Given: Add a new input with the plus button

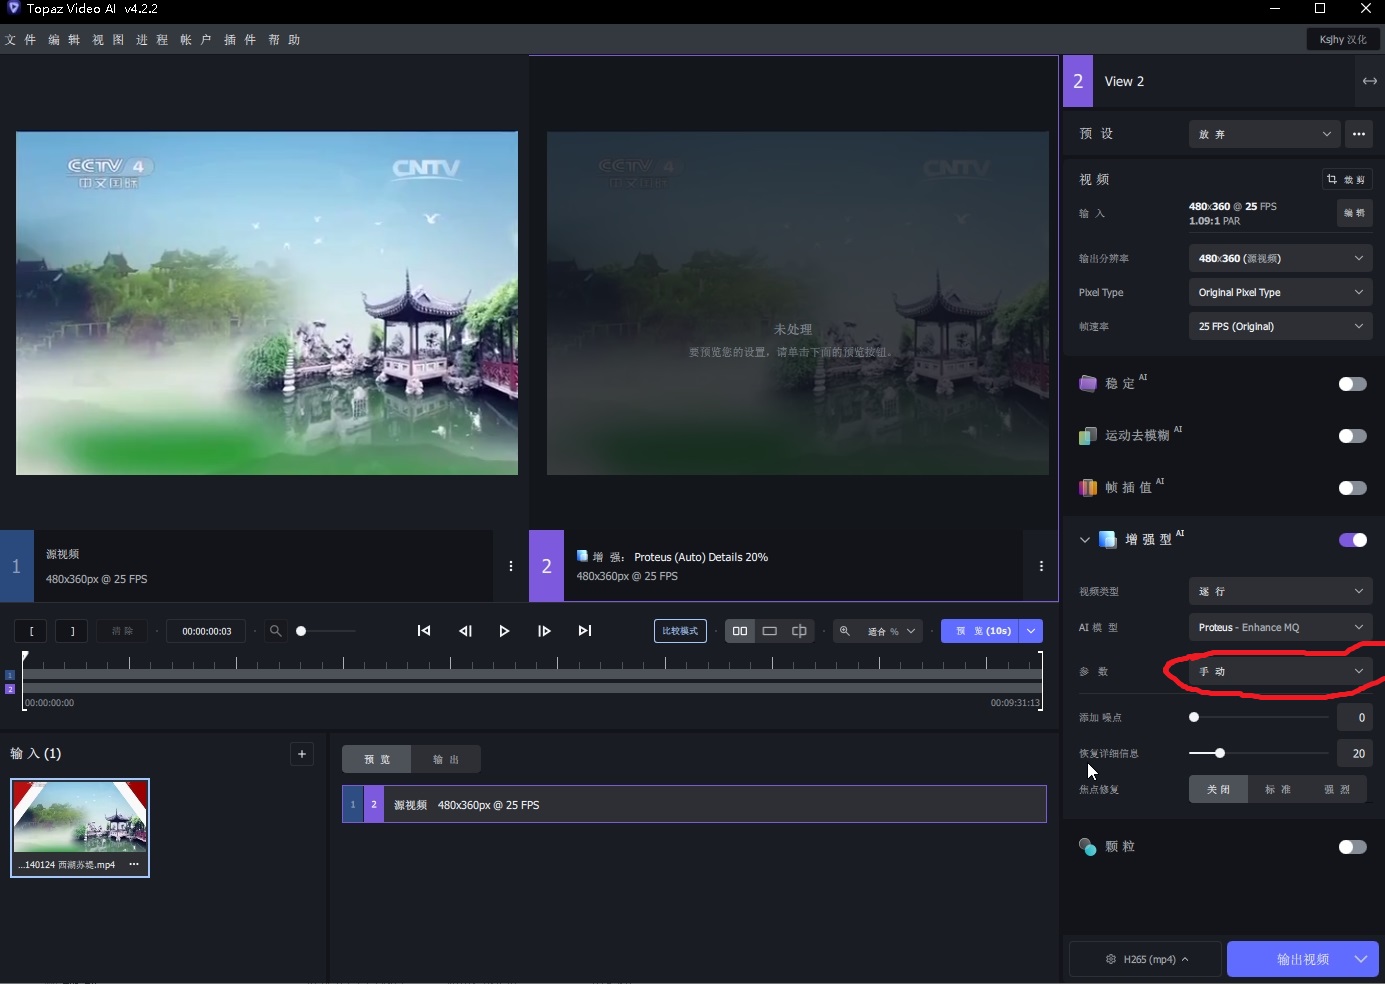Looking at the screenshot, I should [302, 754].
